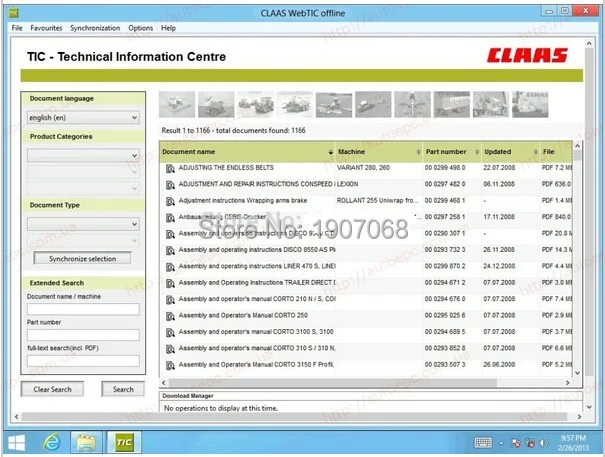
Task: Click the TIC app icon in taskbar
Action: [124, 442]
